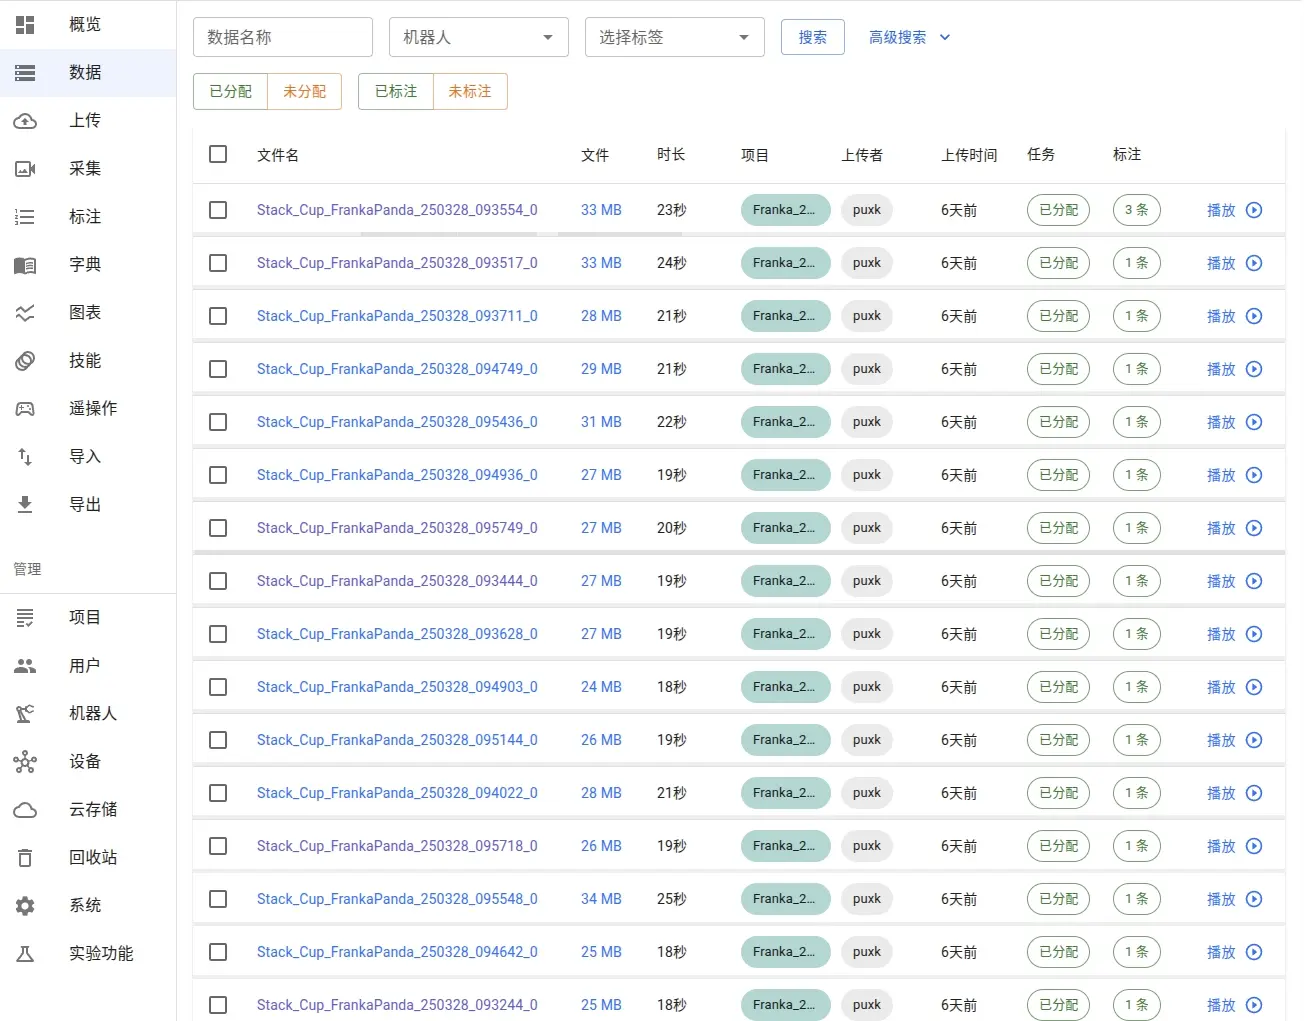This screenshot has height=1021, width=1304.
Task: Select checkbox for file 250328_093711_0
Action: pos(218,316)
